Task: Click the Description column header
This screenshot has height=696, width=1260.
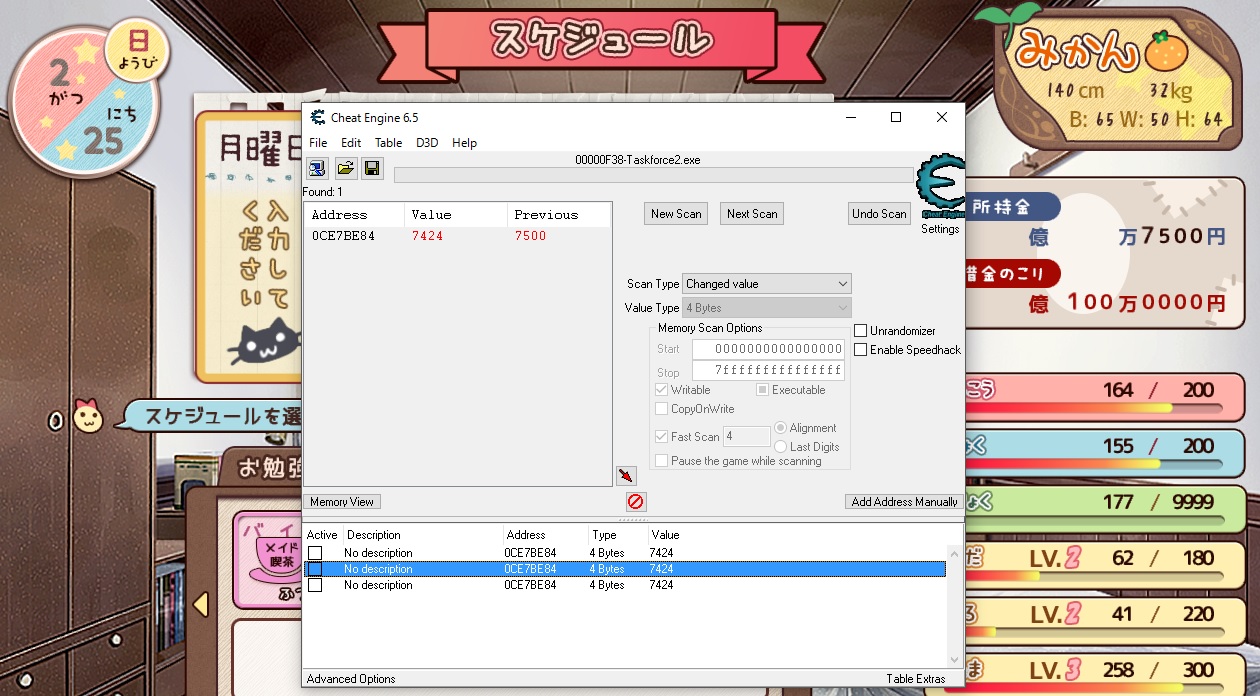Action: [x=423, y=535]
